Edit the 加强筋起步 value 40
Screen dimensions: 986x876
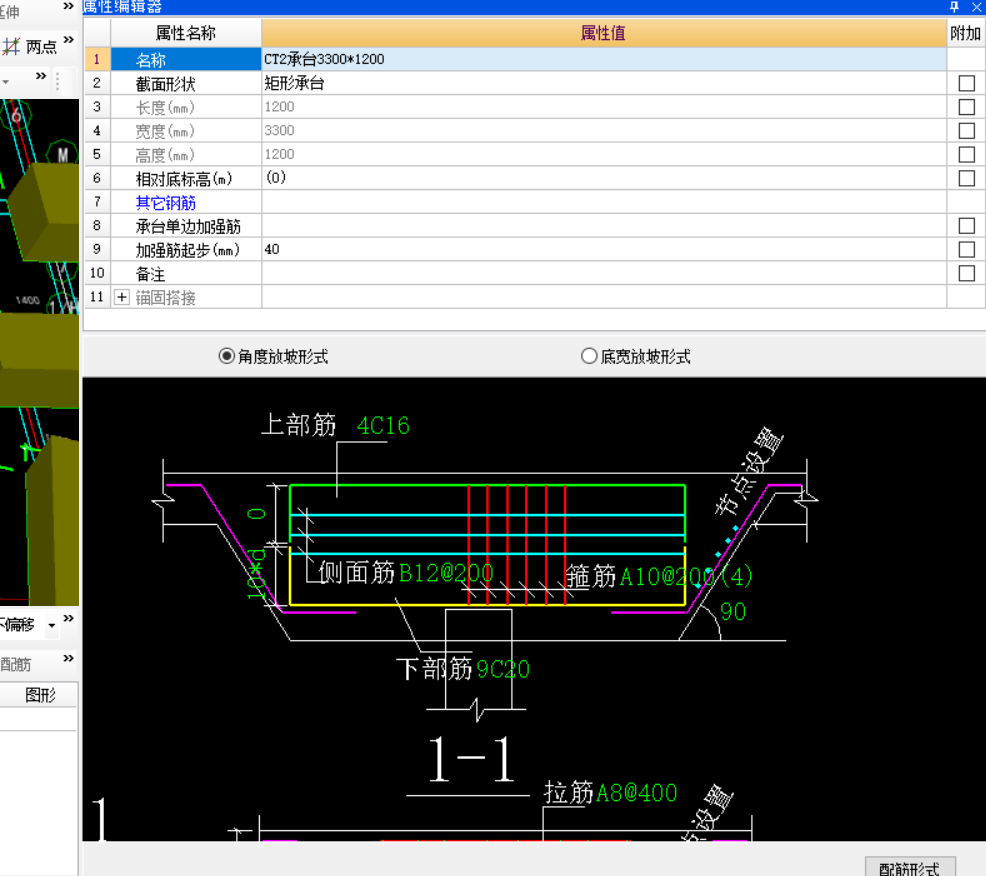pyautogui.click(x=604, y=250)
